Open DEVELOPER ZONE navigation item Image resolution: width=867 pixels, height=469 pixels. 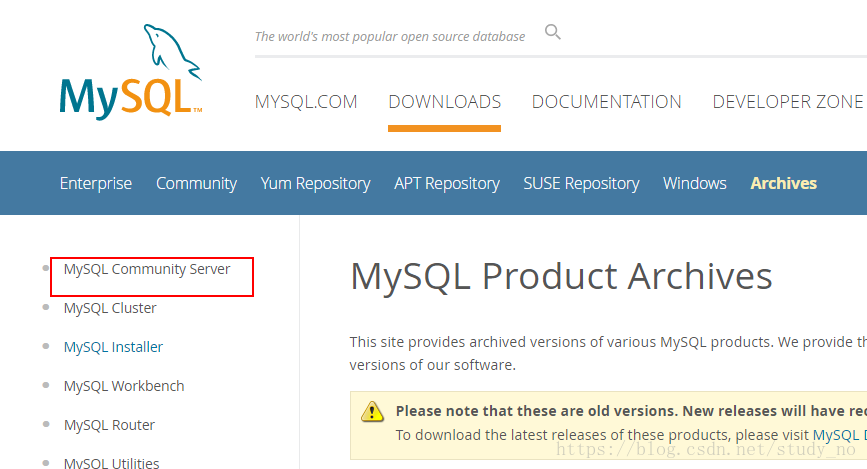[787, 102]
